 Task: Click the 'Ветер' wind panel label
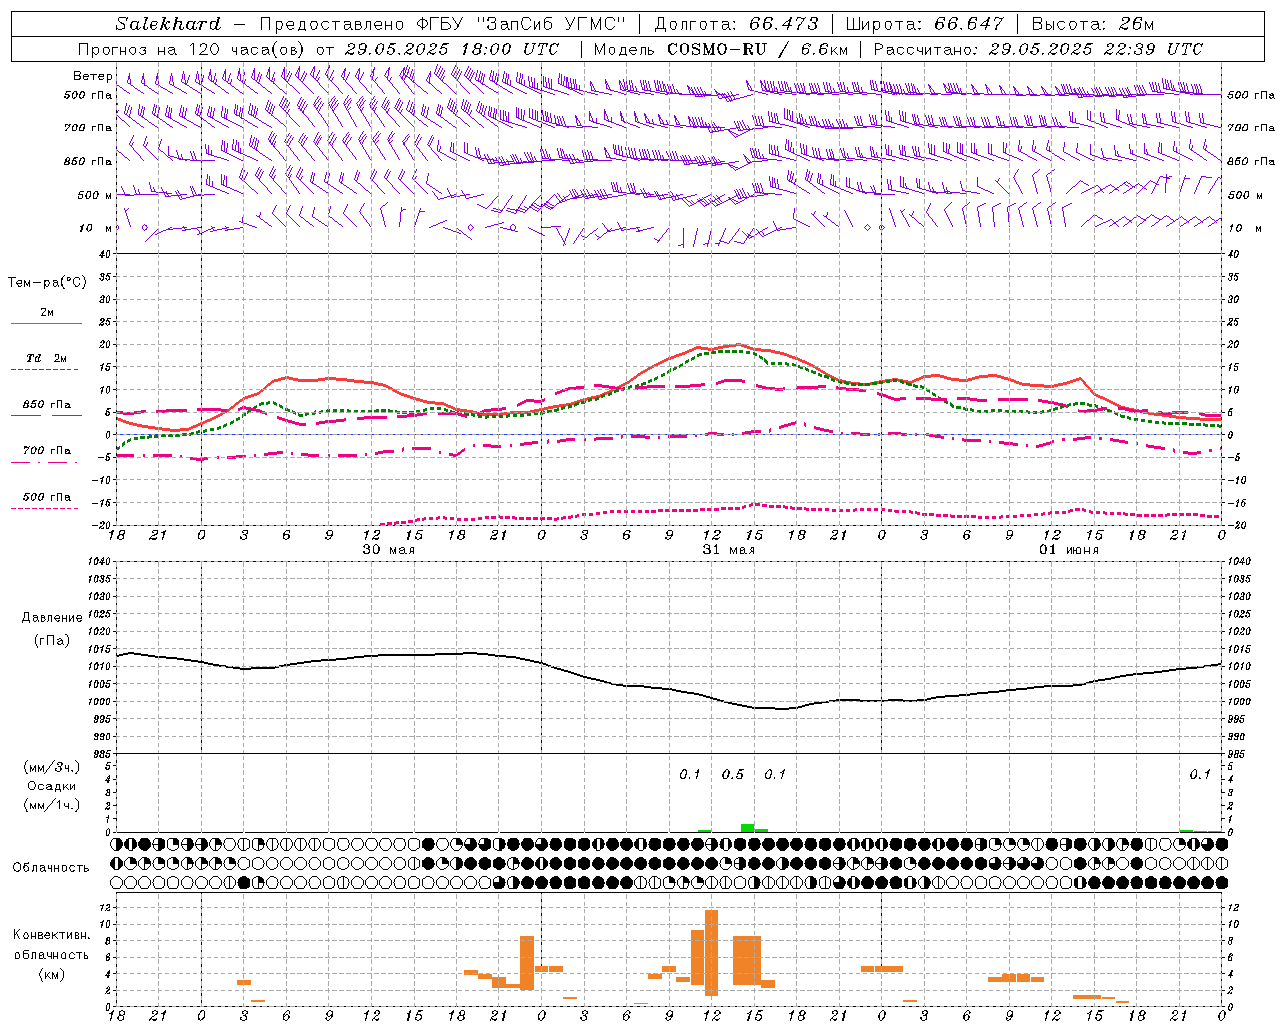(x=92, y=76)
